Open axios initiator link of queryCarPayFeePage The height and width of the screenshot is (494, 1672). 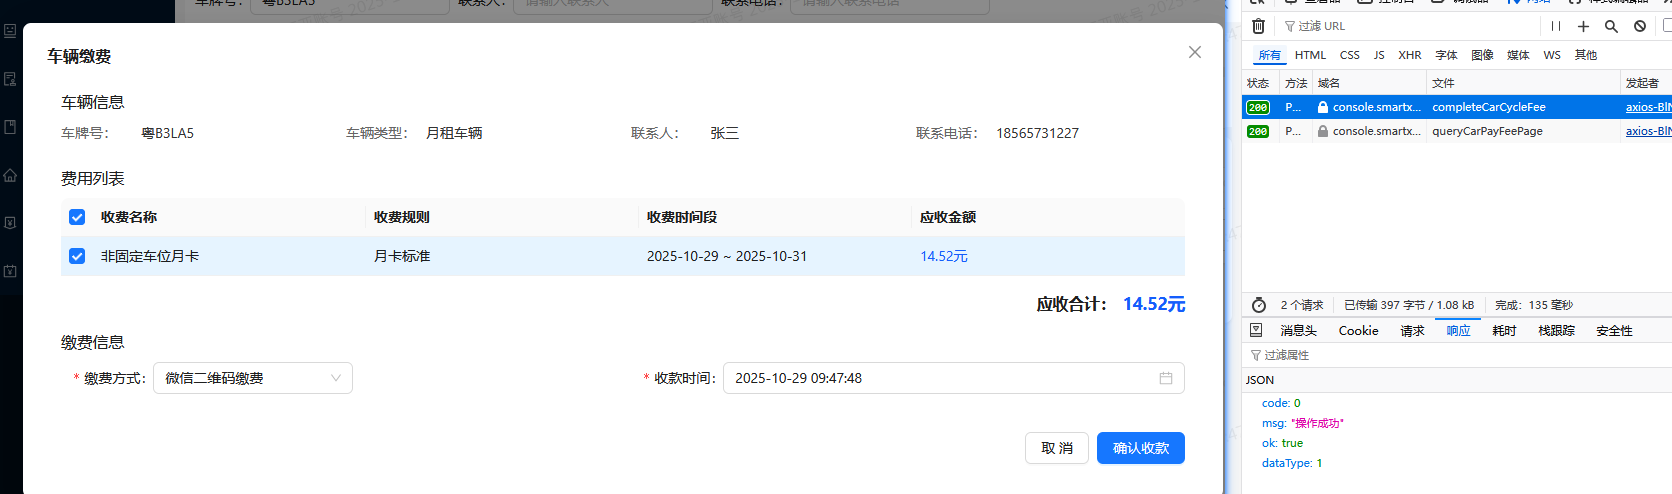1648,131
